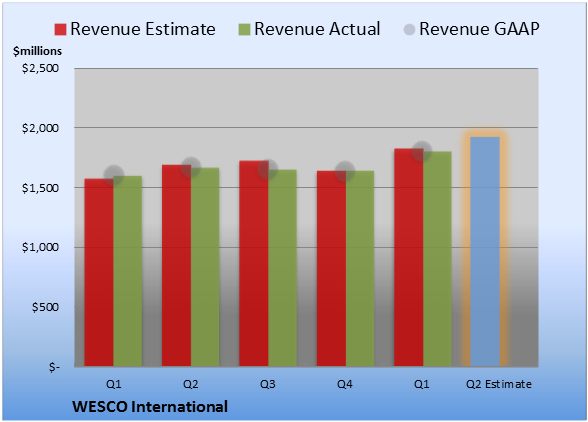Viewport: 588px width, 422px height.
Task: Click the "WESCO International" chart title
Action: tap(150, 407)
